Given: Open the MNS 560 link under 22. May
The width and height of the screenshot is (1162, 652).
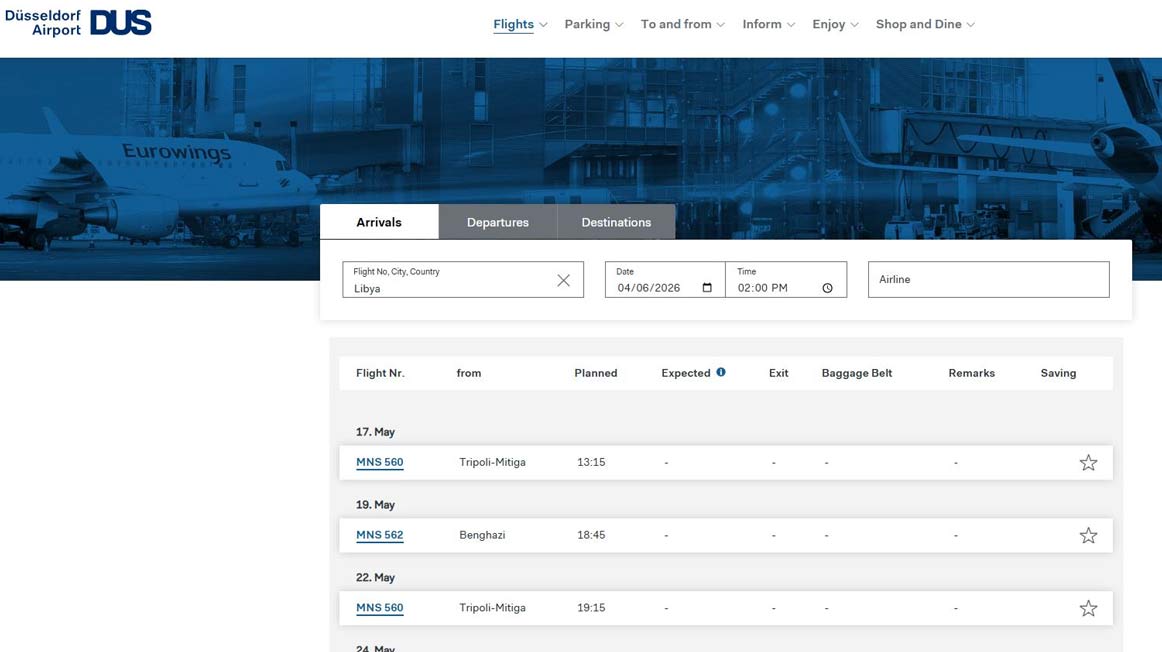Looking at the screenshot, I should 379,607.
